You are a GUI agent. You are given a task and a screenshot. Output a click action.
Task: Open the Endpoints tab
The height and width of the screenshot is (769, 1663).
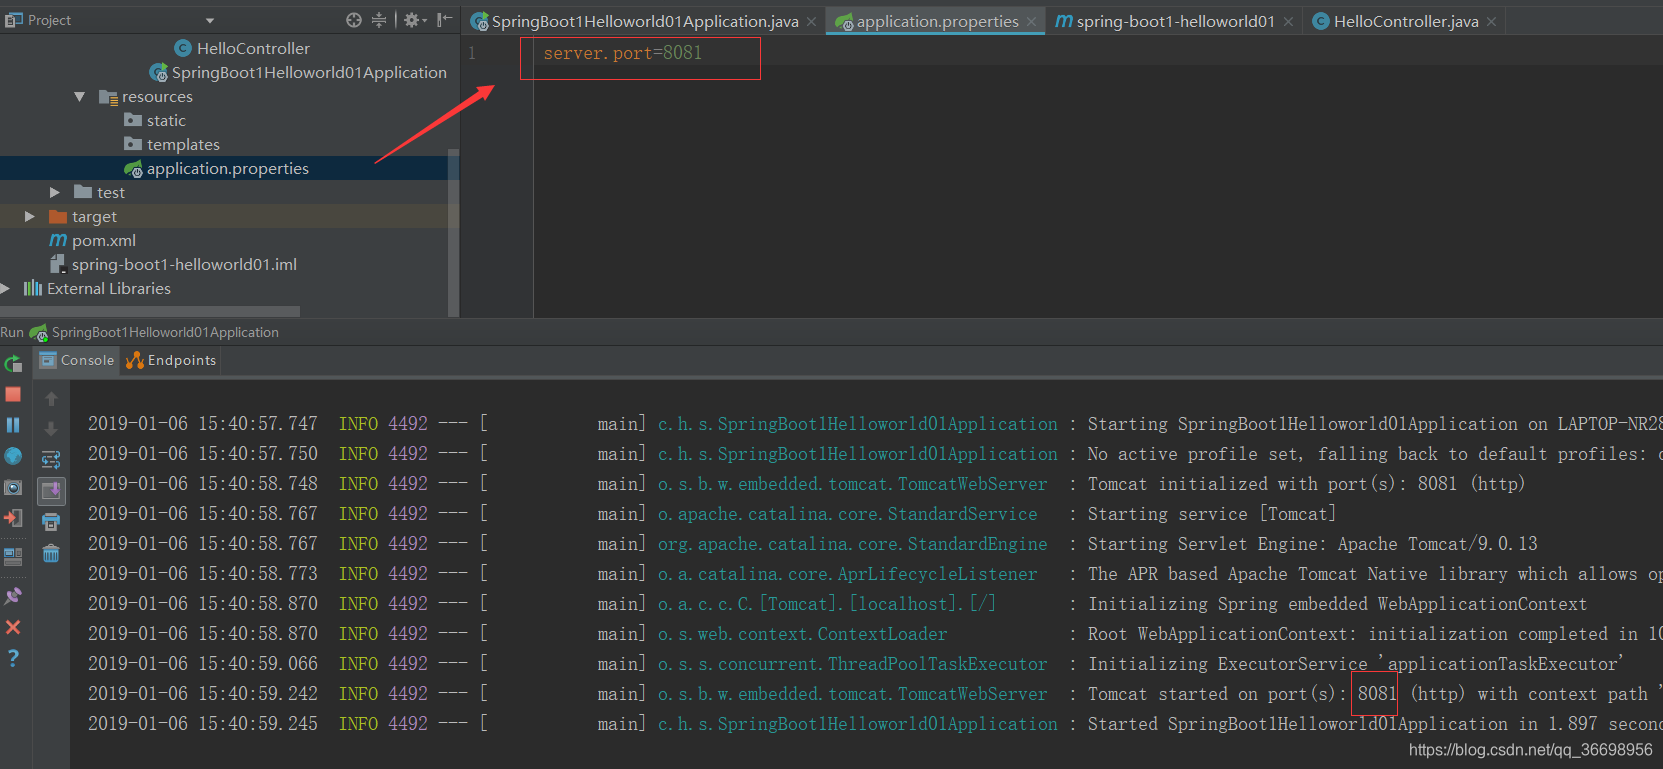point(171,360)
